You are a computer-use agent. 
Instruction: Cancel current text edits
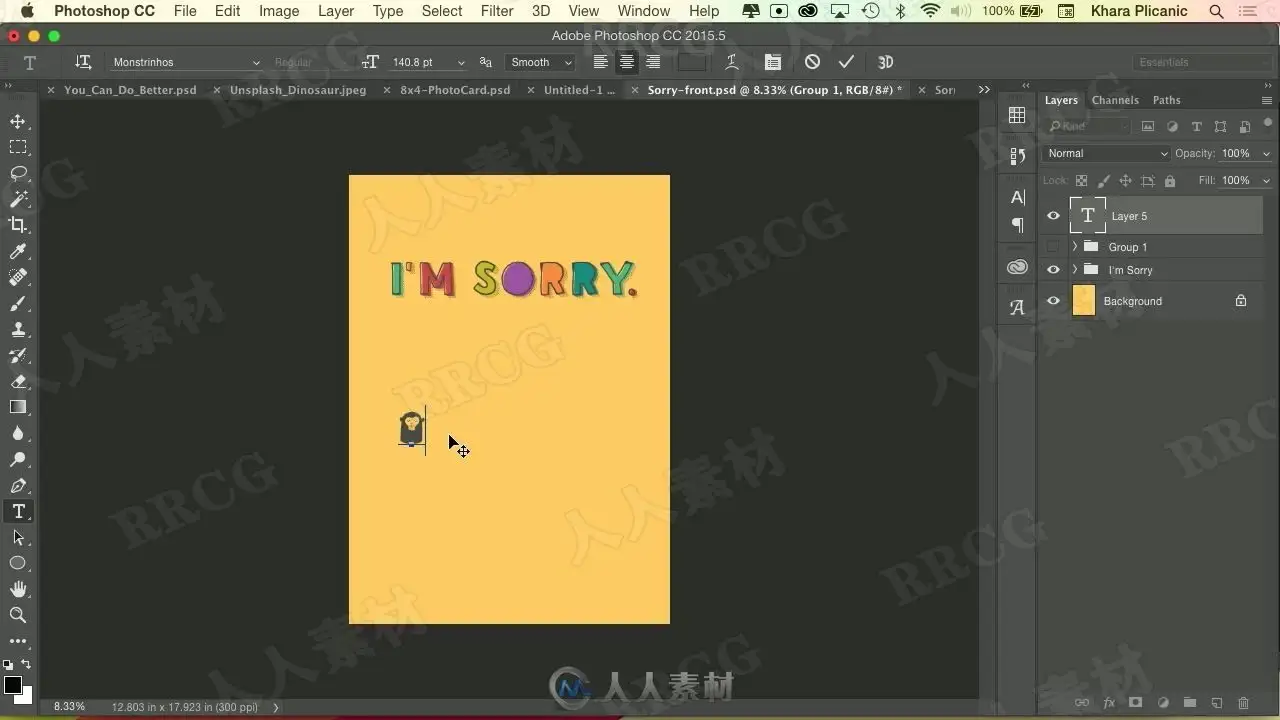[x=812, y=62]
